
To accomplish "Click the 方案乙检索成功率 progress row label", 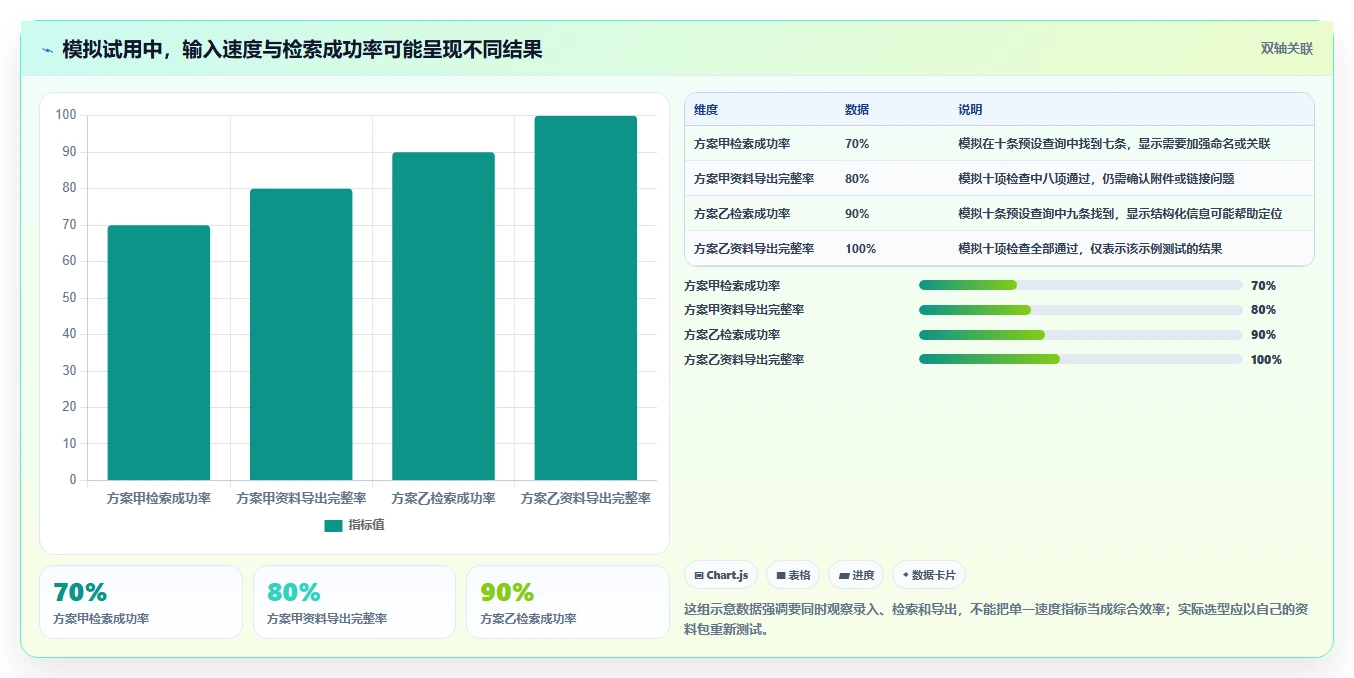I will tap(732, 335).
